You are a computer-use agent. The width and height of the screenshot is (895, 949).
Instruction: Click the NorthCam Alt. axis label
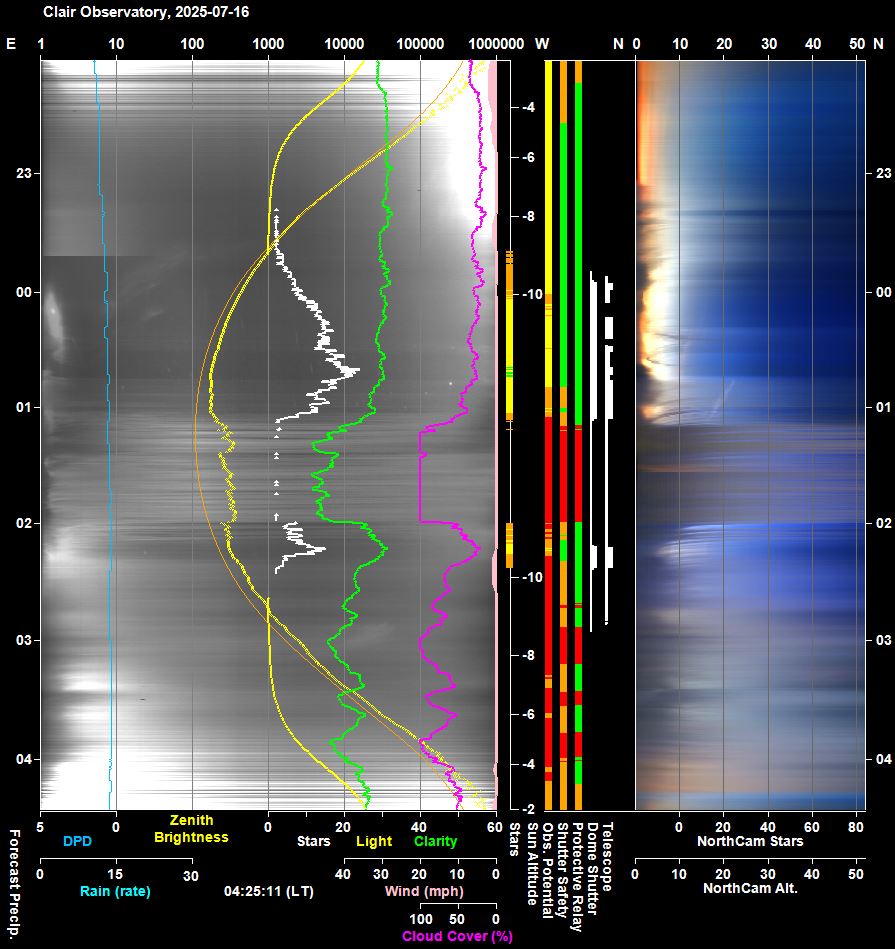point(750,887)
